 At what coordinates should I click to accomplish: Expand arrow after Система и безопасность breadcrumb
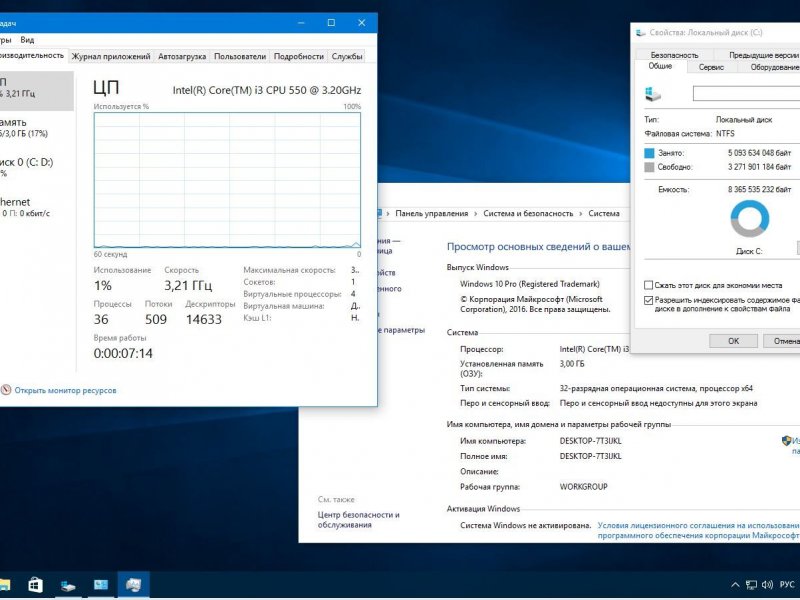581,213
